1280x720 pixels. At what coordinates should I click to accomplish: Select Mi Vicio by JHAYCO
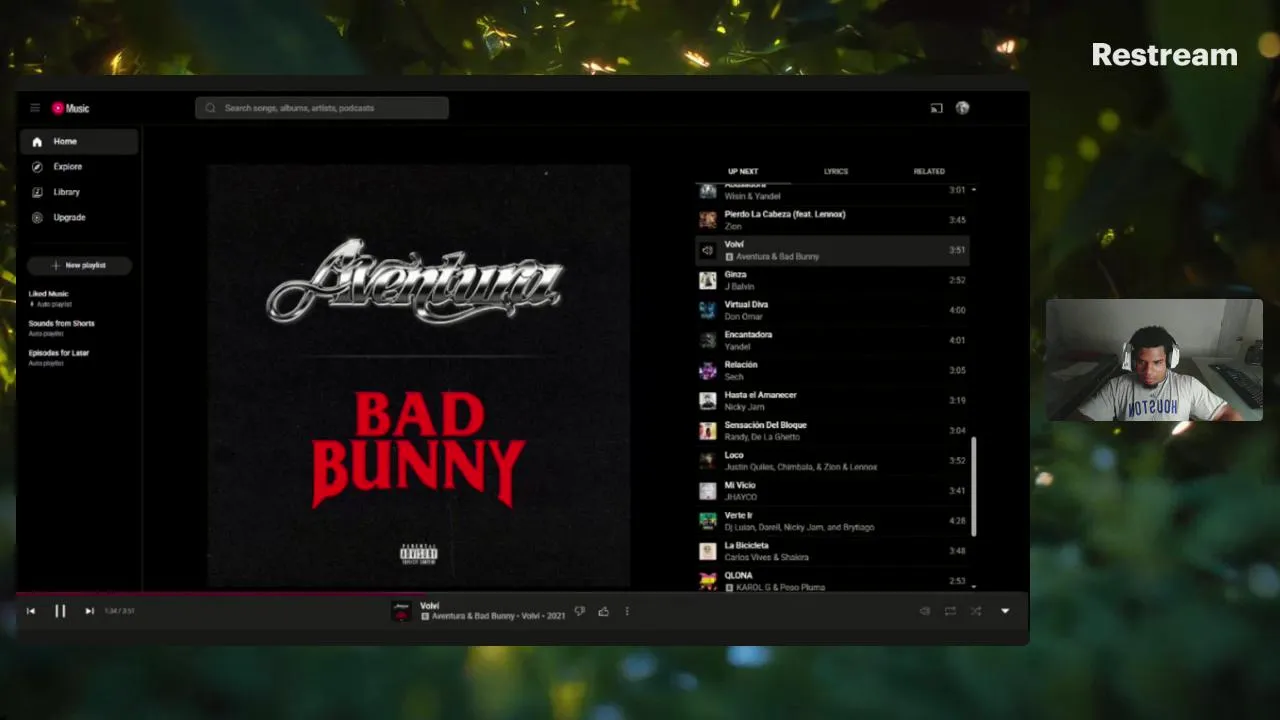(x=832, y=491)
